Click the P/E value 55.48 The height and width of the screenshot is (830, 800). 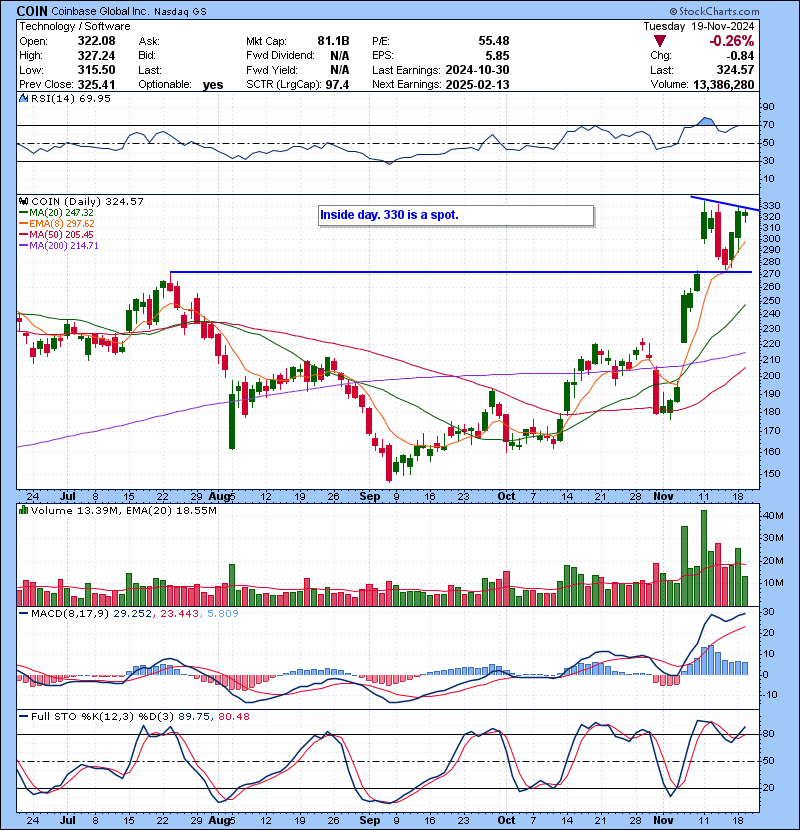point(493,41)
